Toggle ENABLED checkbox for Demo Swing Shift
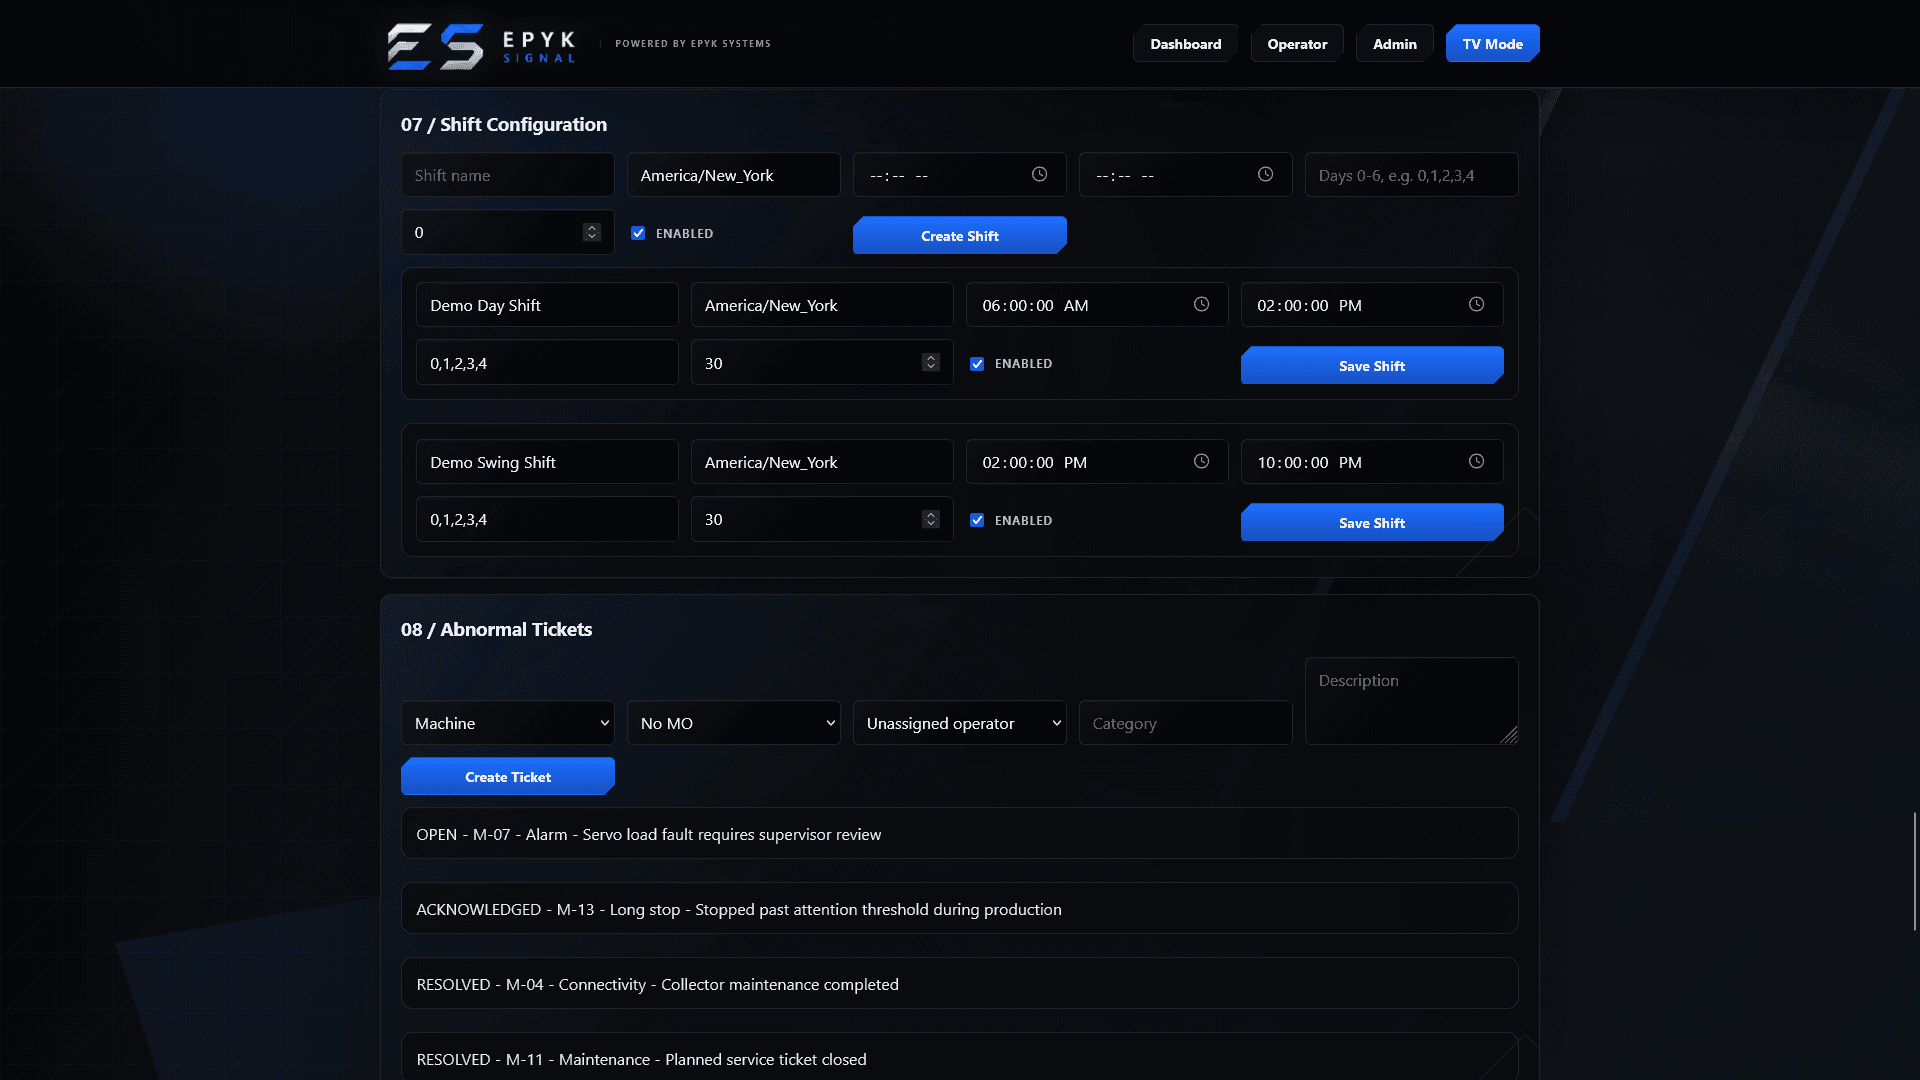Viewport: 1920px width, 1080px height. pos(977,520)
